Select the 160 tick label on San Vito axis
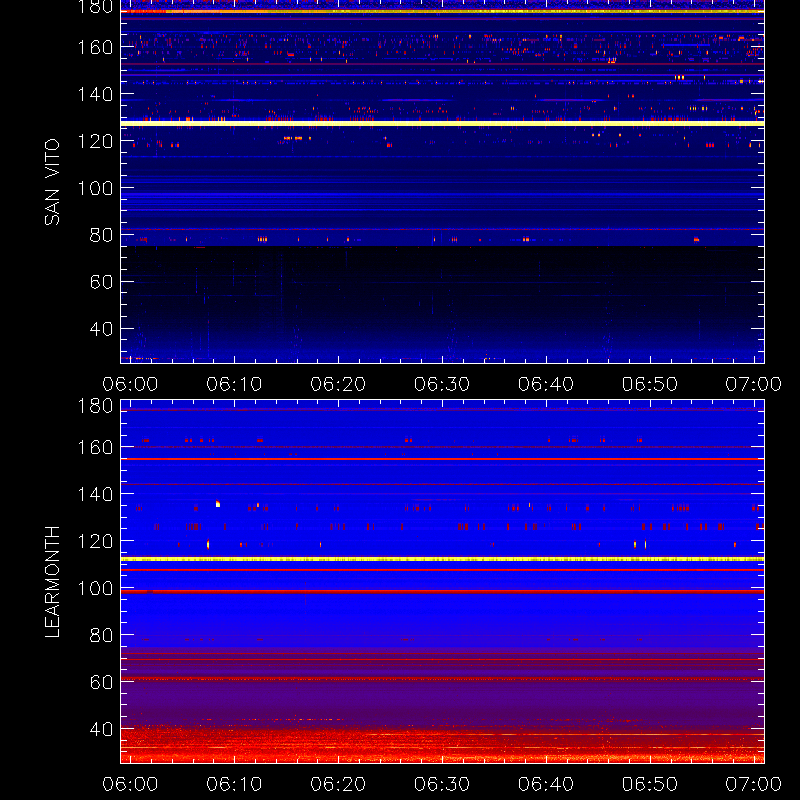 pyautogui.click(x=95, y=47)
